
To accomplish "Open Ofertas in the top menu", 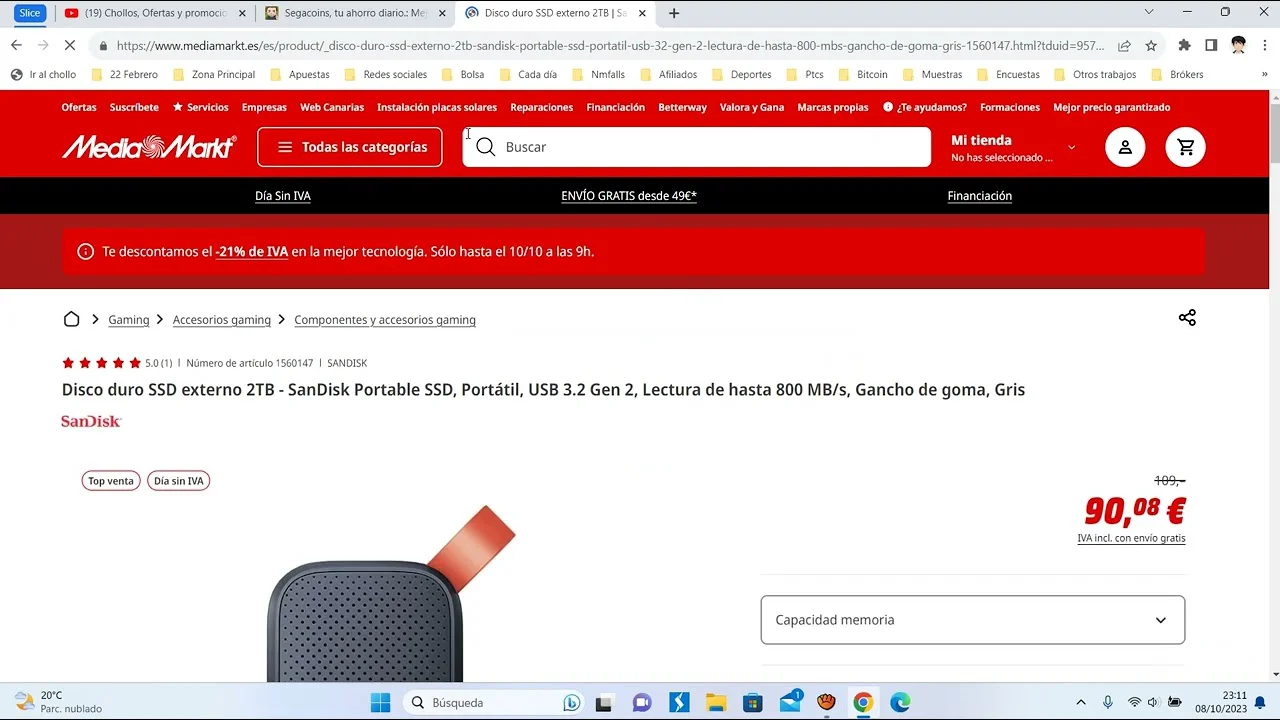I will pos(79,107).
